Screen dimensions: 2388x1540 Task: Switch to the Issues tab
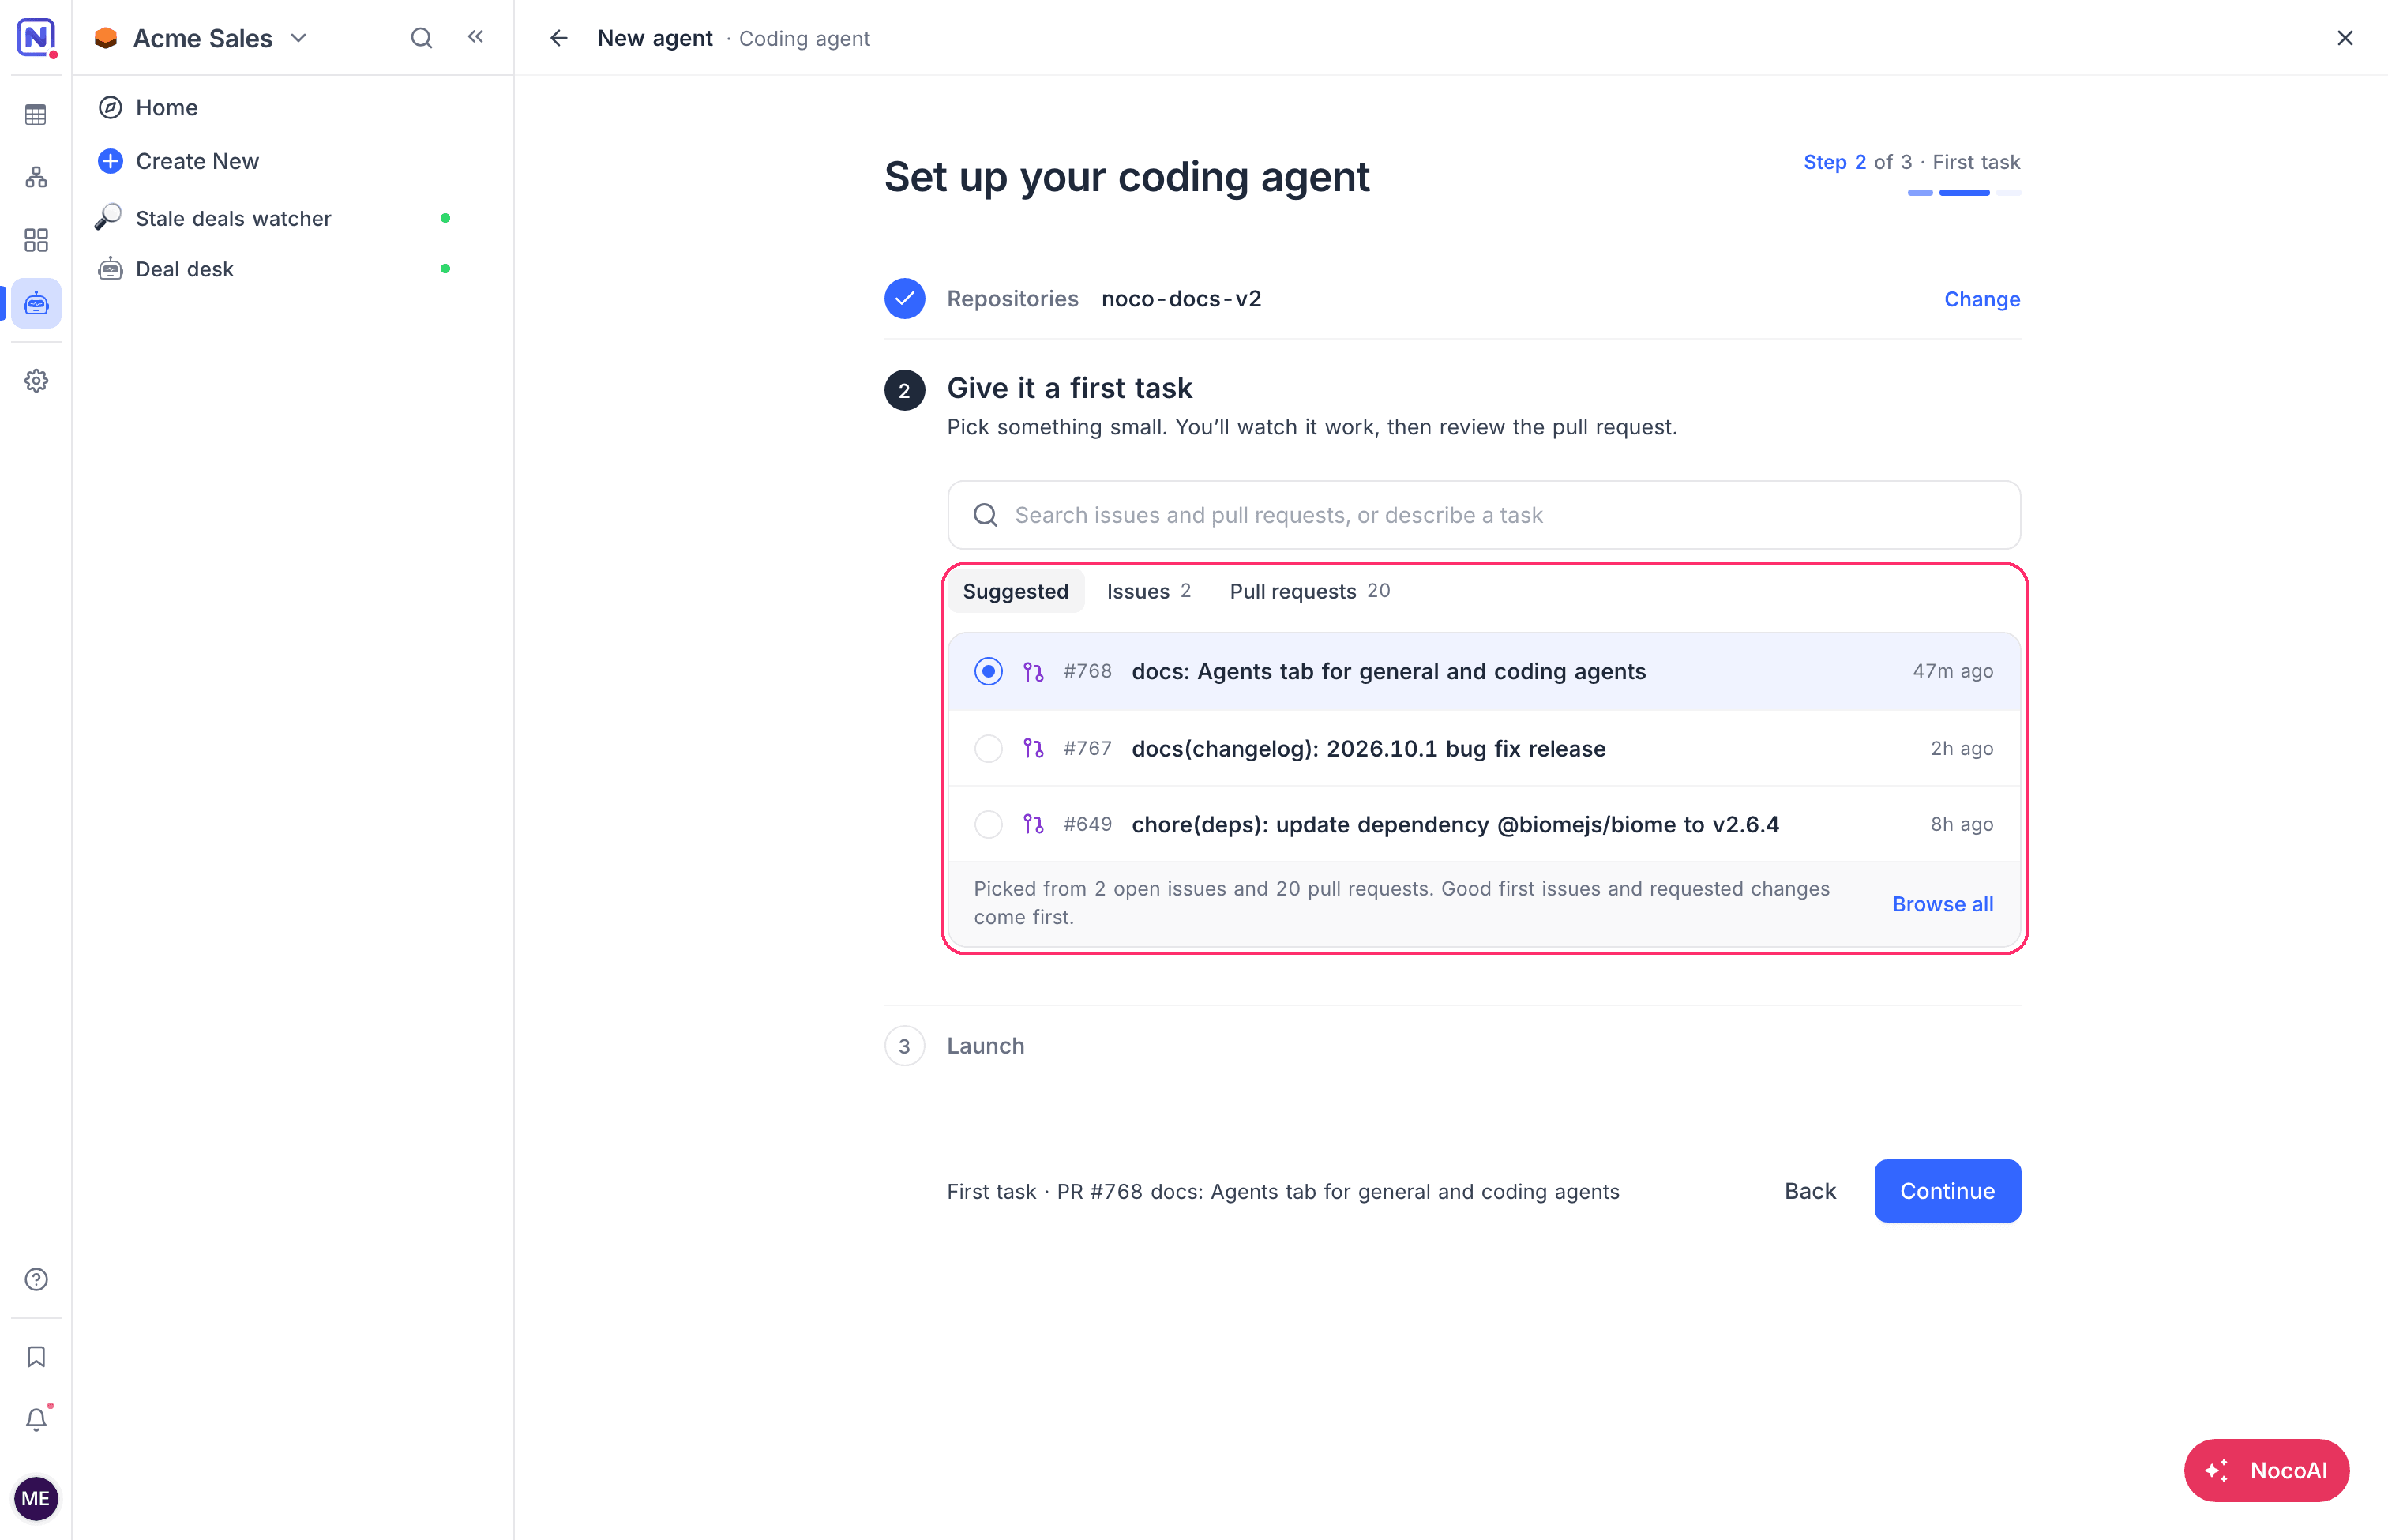[x=1148, y=591]
